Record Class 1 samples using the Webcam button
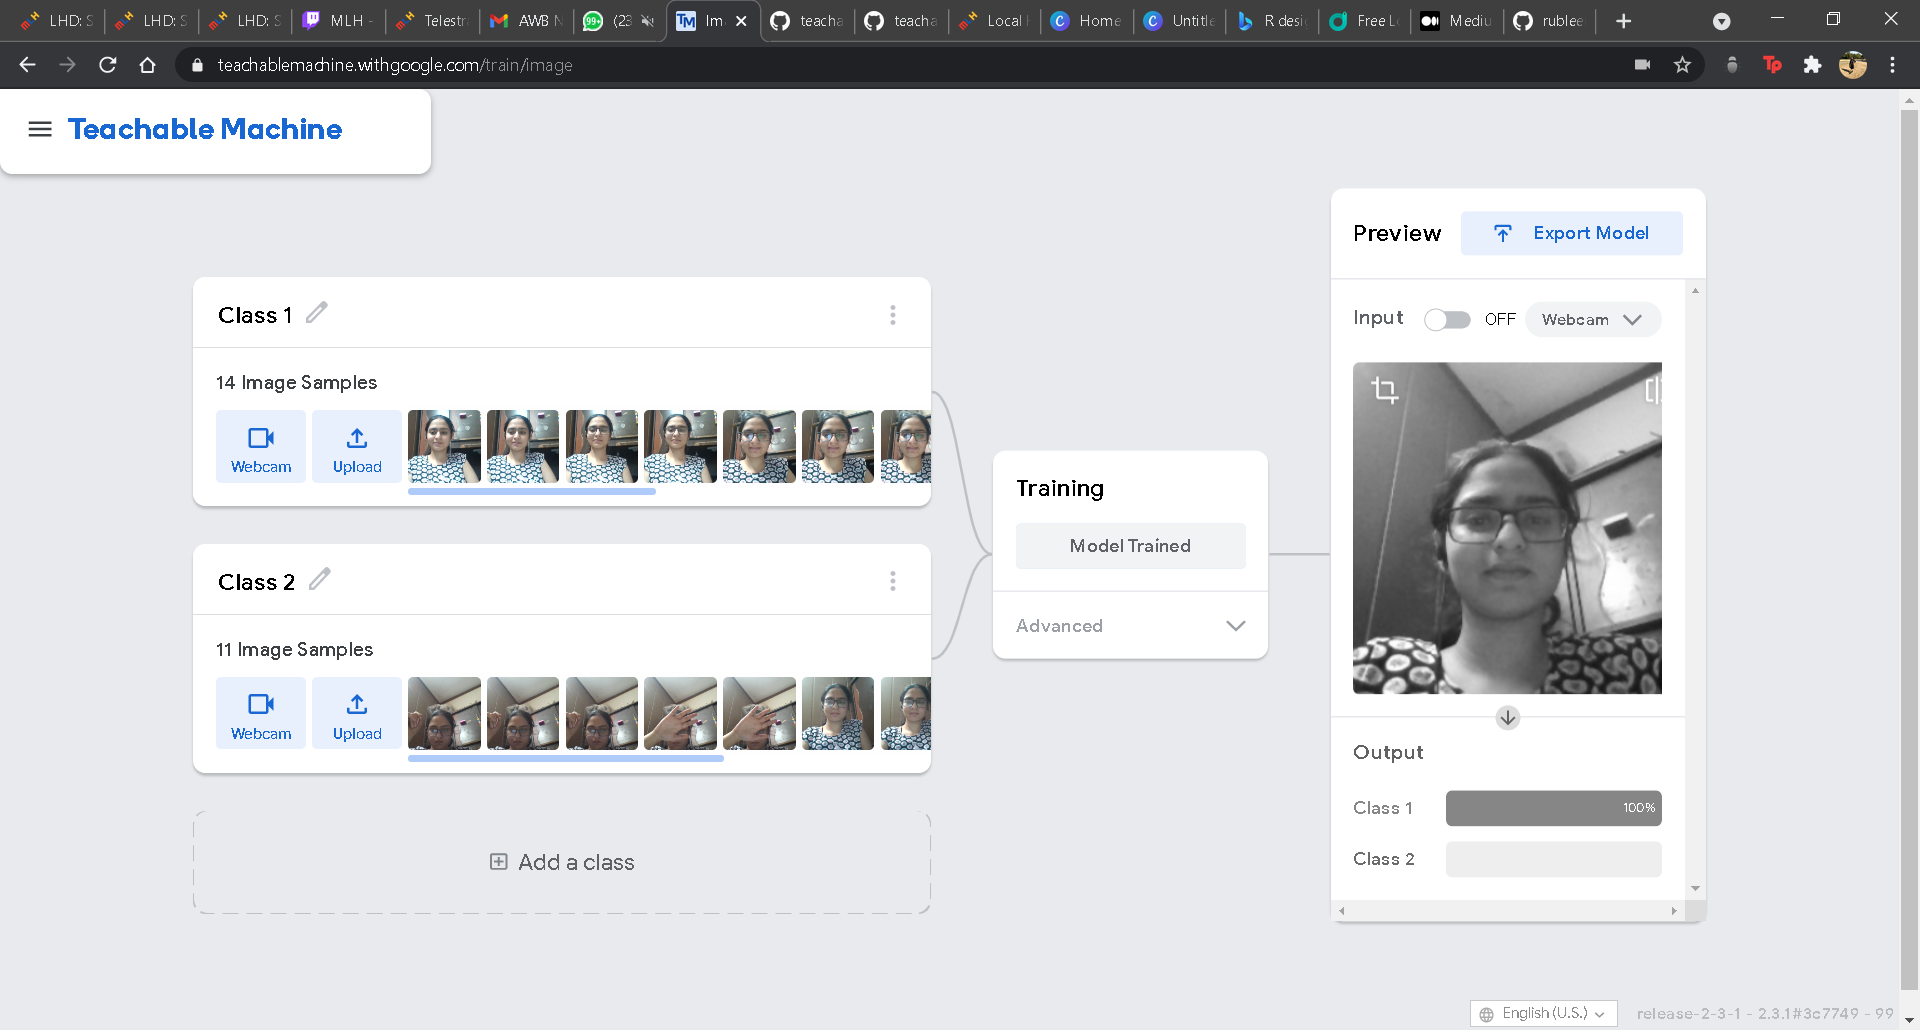This screenshot has height=1030, width=1920. [x=261, y=447]
